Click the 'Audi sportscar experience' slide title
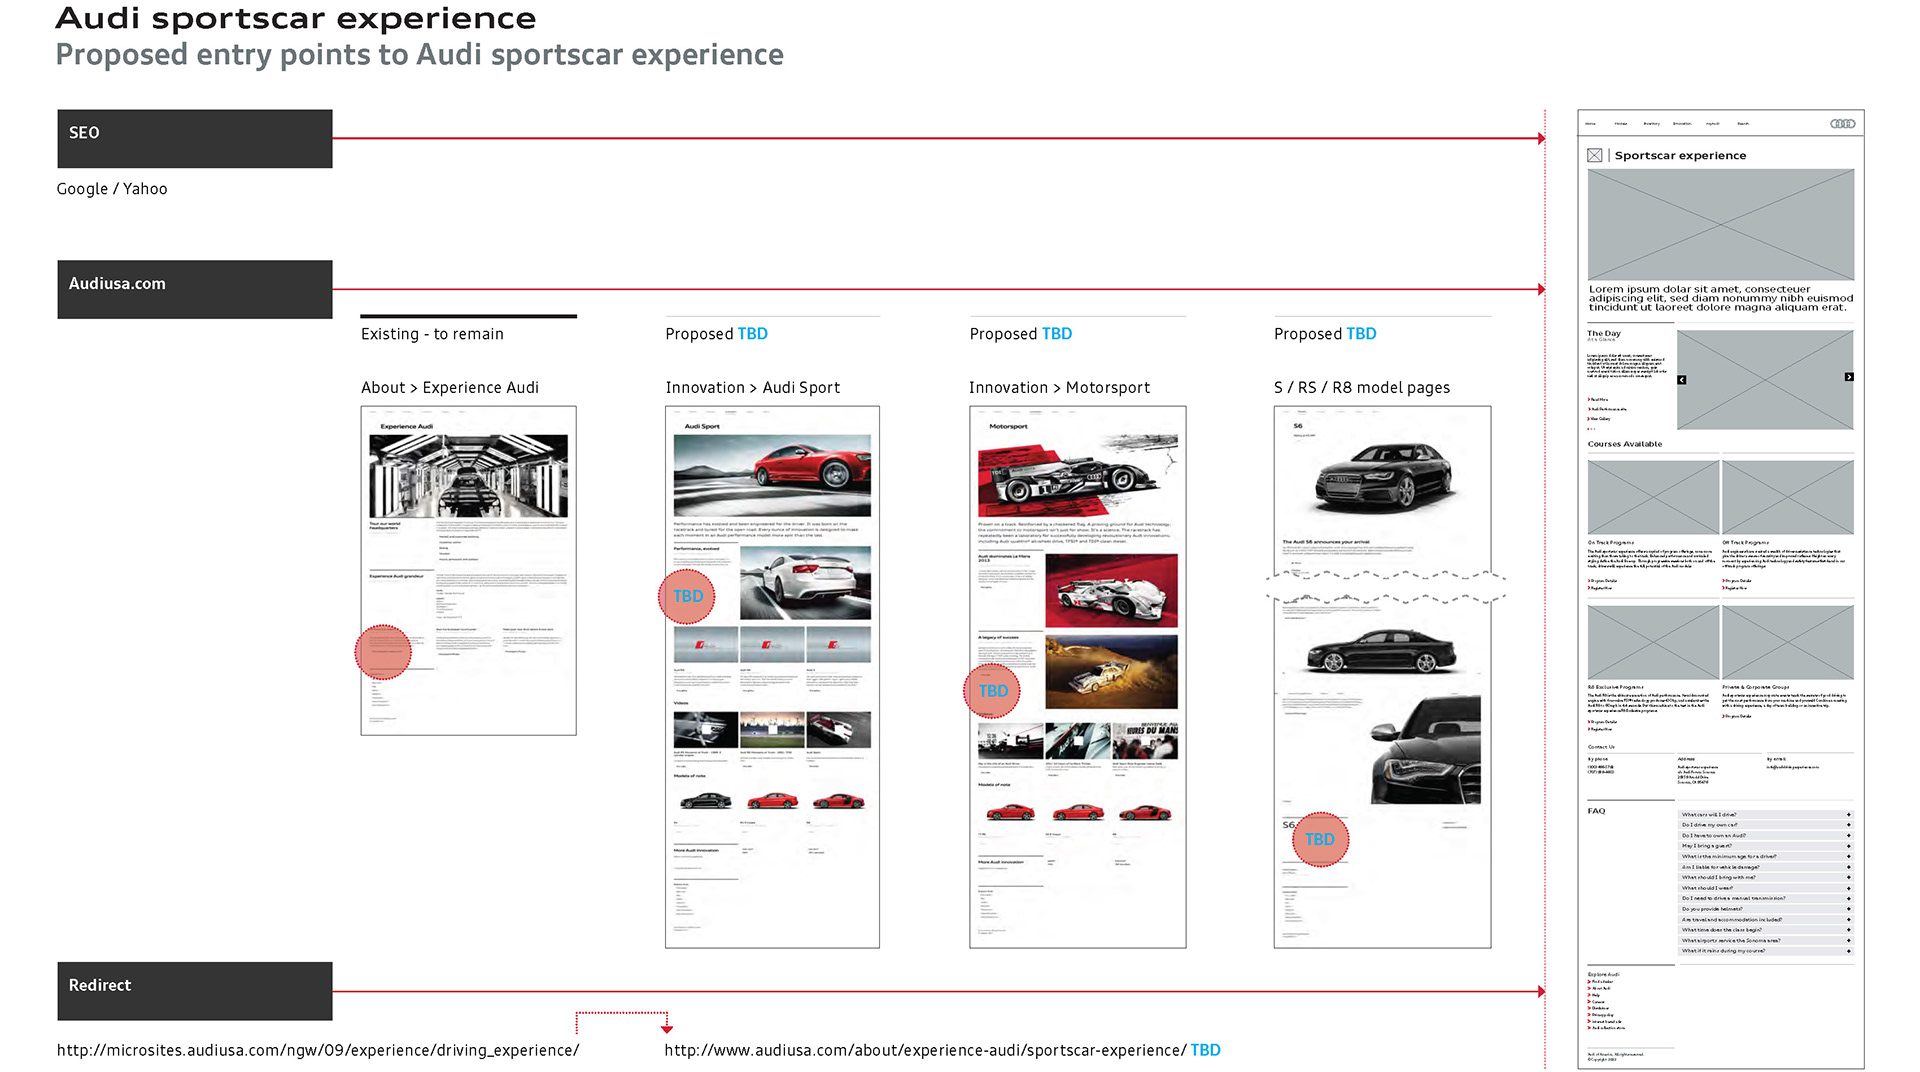 (296, 19)
